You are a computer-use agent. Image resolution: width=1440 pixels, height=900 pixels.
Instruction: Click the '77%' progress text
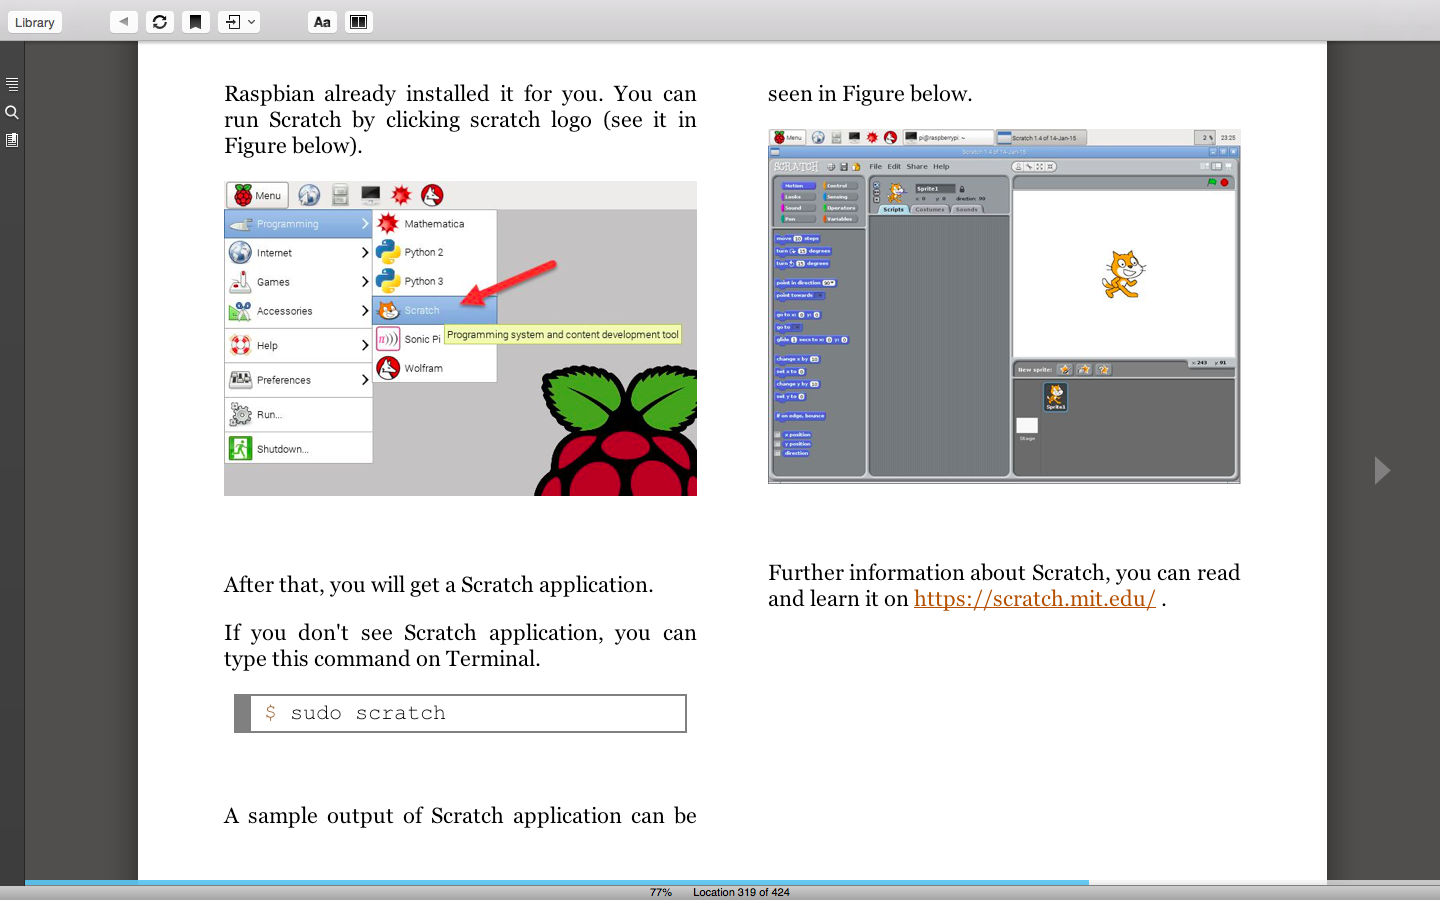[x=661, y=892]
